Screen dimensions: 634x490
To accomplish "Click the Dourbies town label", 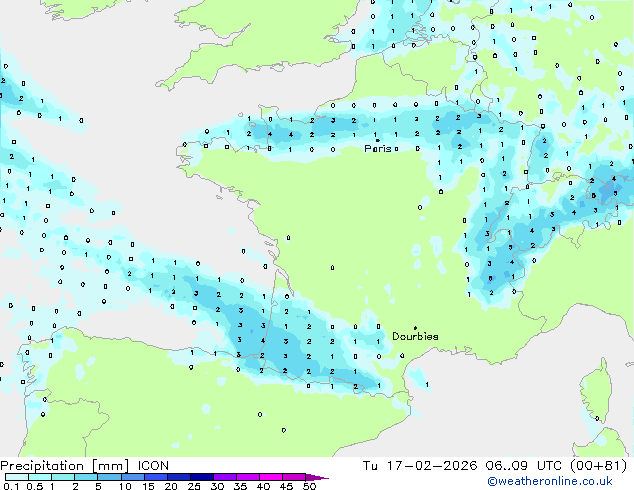I will (x=415, y=336).
